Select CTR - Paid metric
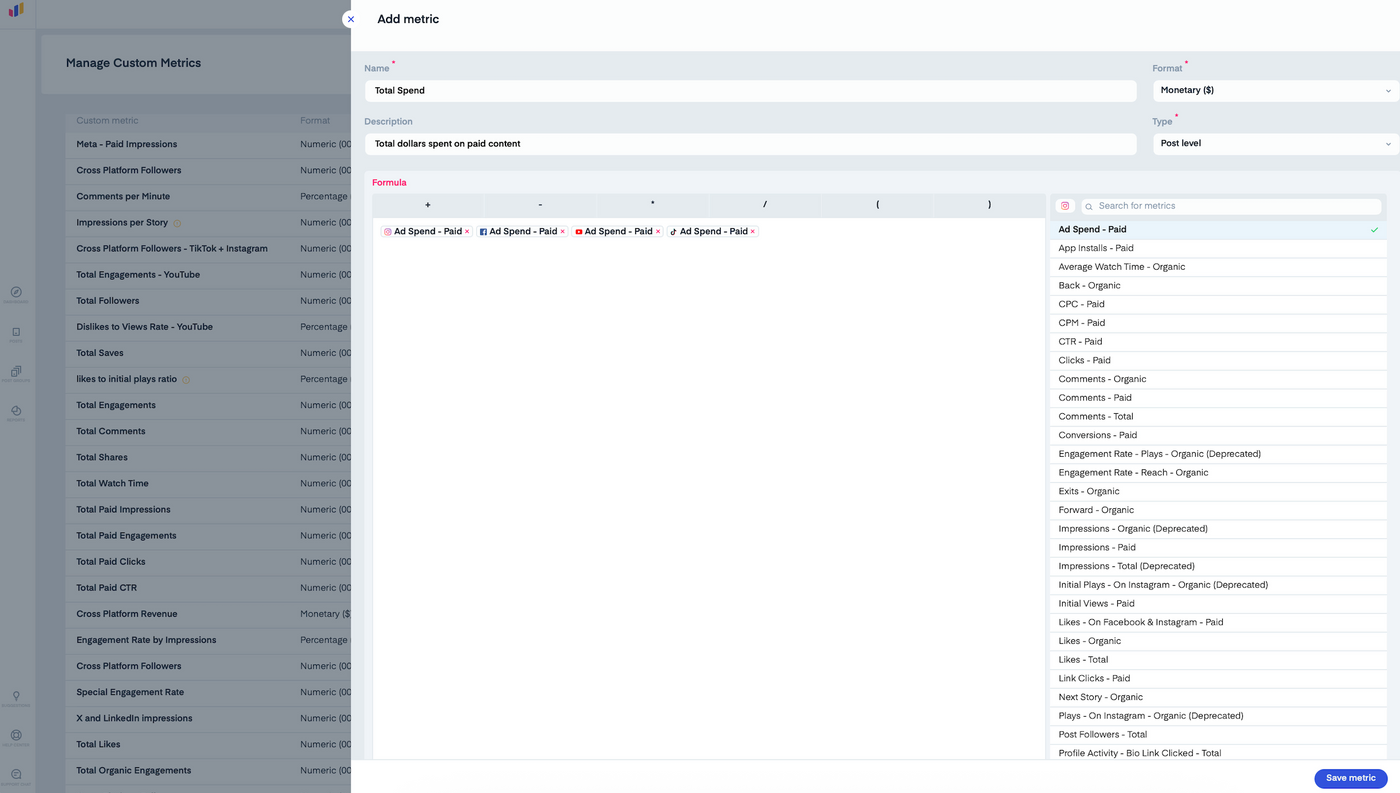 click(1218, 342)
